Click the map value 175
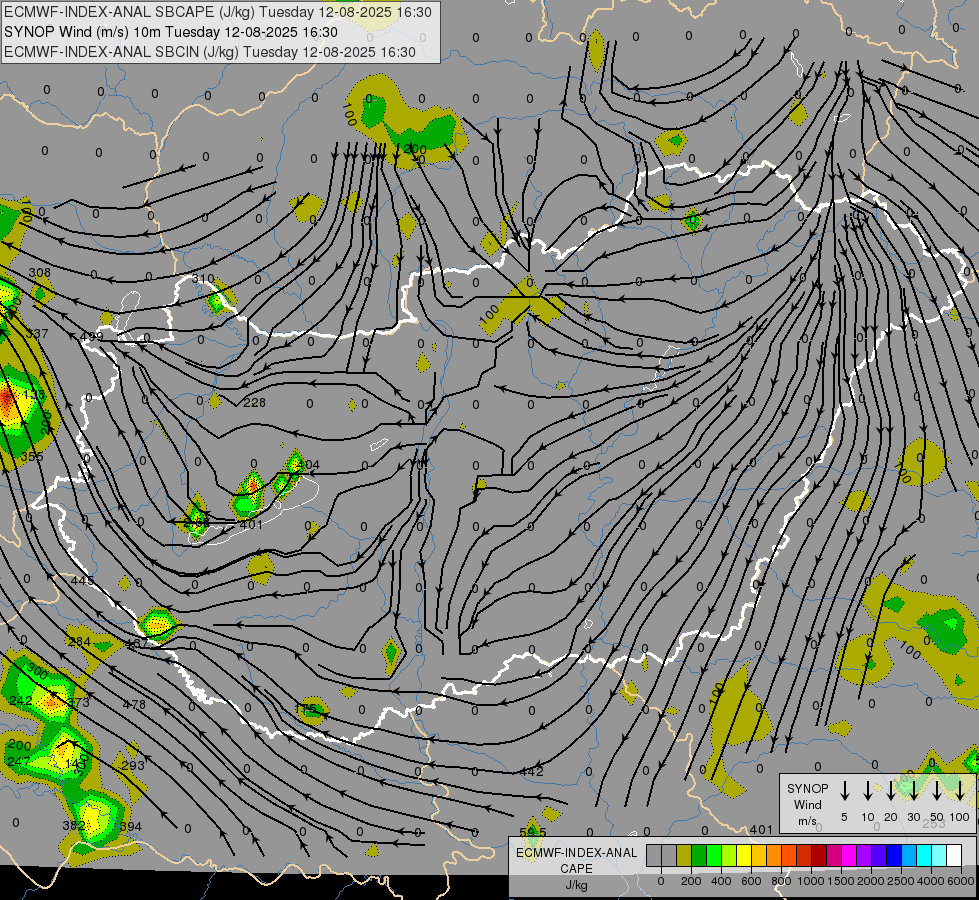The height and width of the screenshot is (900, 979). [306, 710]
